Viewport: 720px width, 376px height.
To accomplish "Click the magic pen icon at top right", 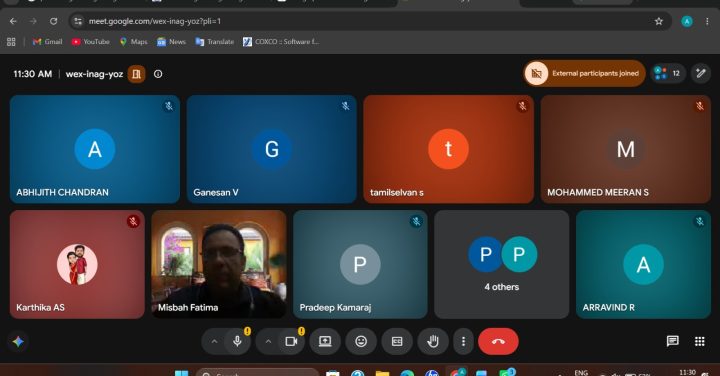I will tap(701, 73).
